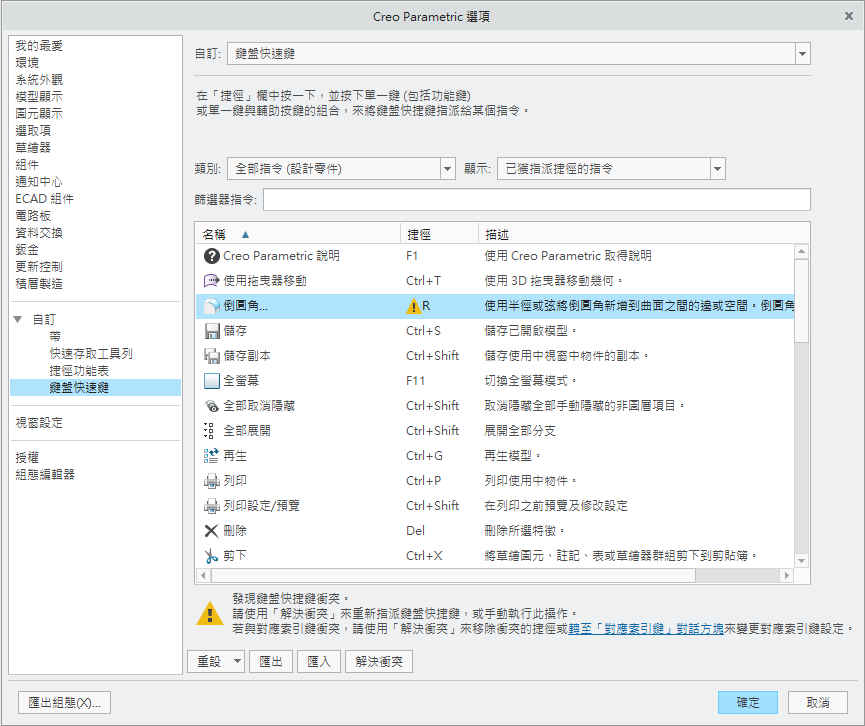Click the 全螢幕 fullscreen icon
Image resolution: width=865 pixels, height=726 pixels.
(x=211, y=381)
